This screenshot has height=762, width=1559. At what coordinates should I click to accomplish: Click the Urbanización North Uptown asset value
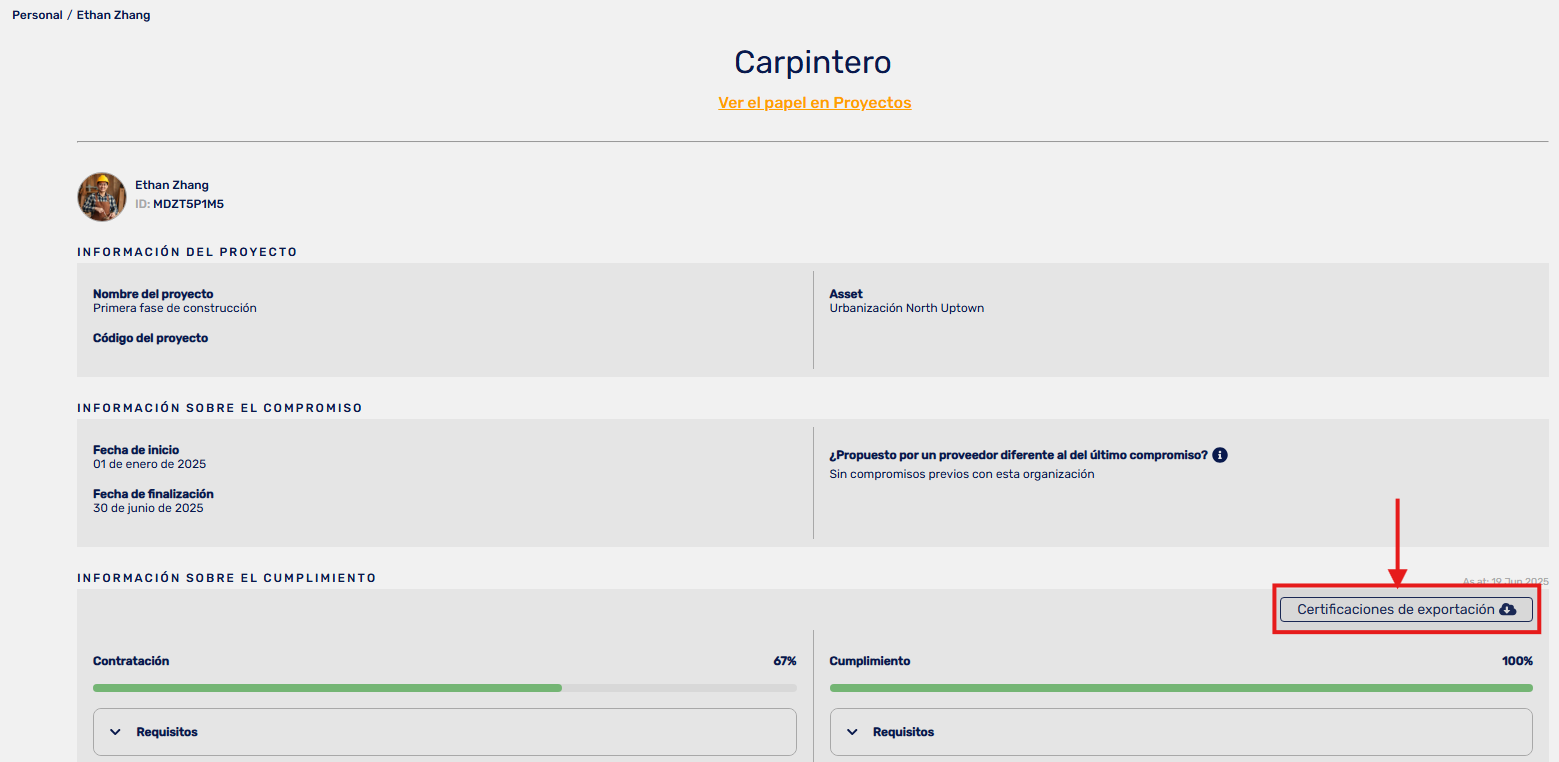[x=906, y=308]
